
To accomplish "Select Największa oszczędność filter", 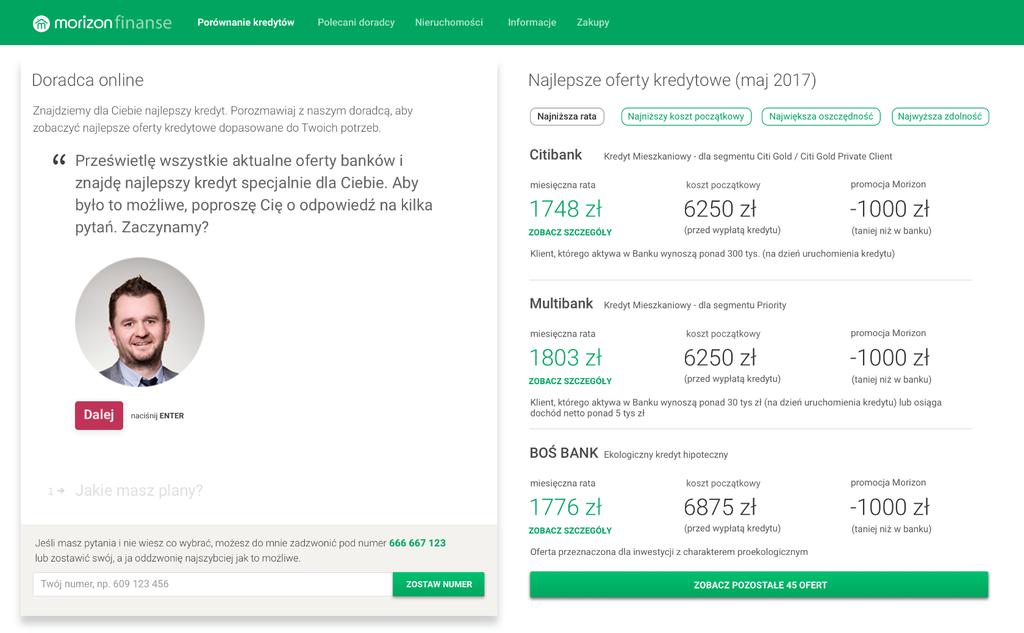I will tap(821, 116).
